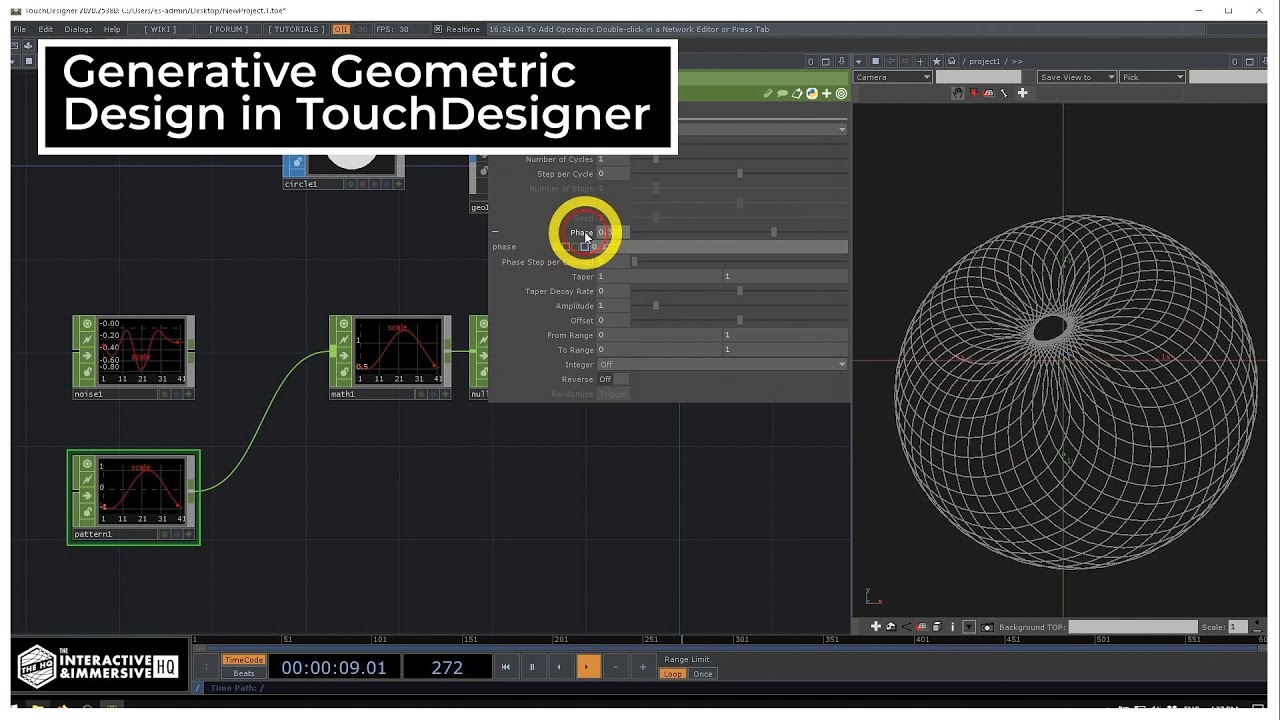Click the home icon in path bar
Image resolution: width=1280 pixels, height=720 pixels.
(x=952, y=61)
